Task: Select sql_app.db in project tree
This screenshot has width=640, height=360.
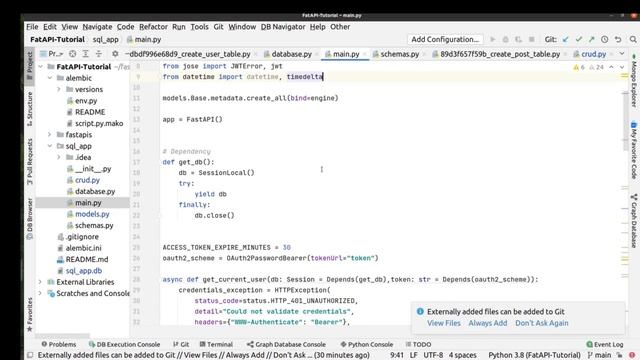Action: click(x=83, y=271)
